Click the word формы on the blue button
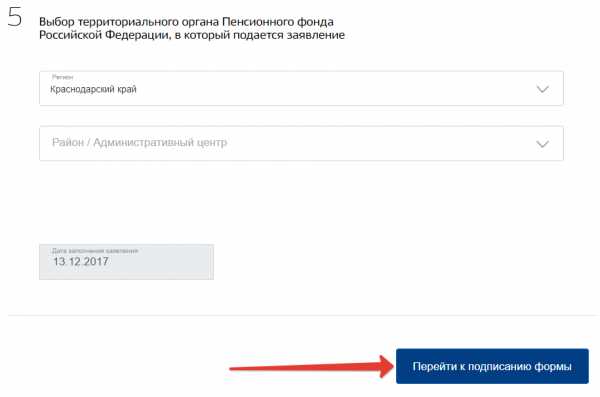The width and height of the screenshot is (600, 397). tap(553, 367)
